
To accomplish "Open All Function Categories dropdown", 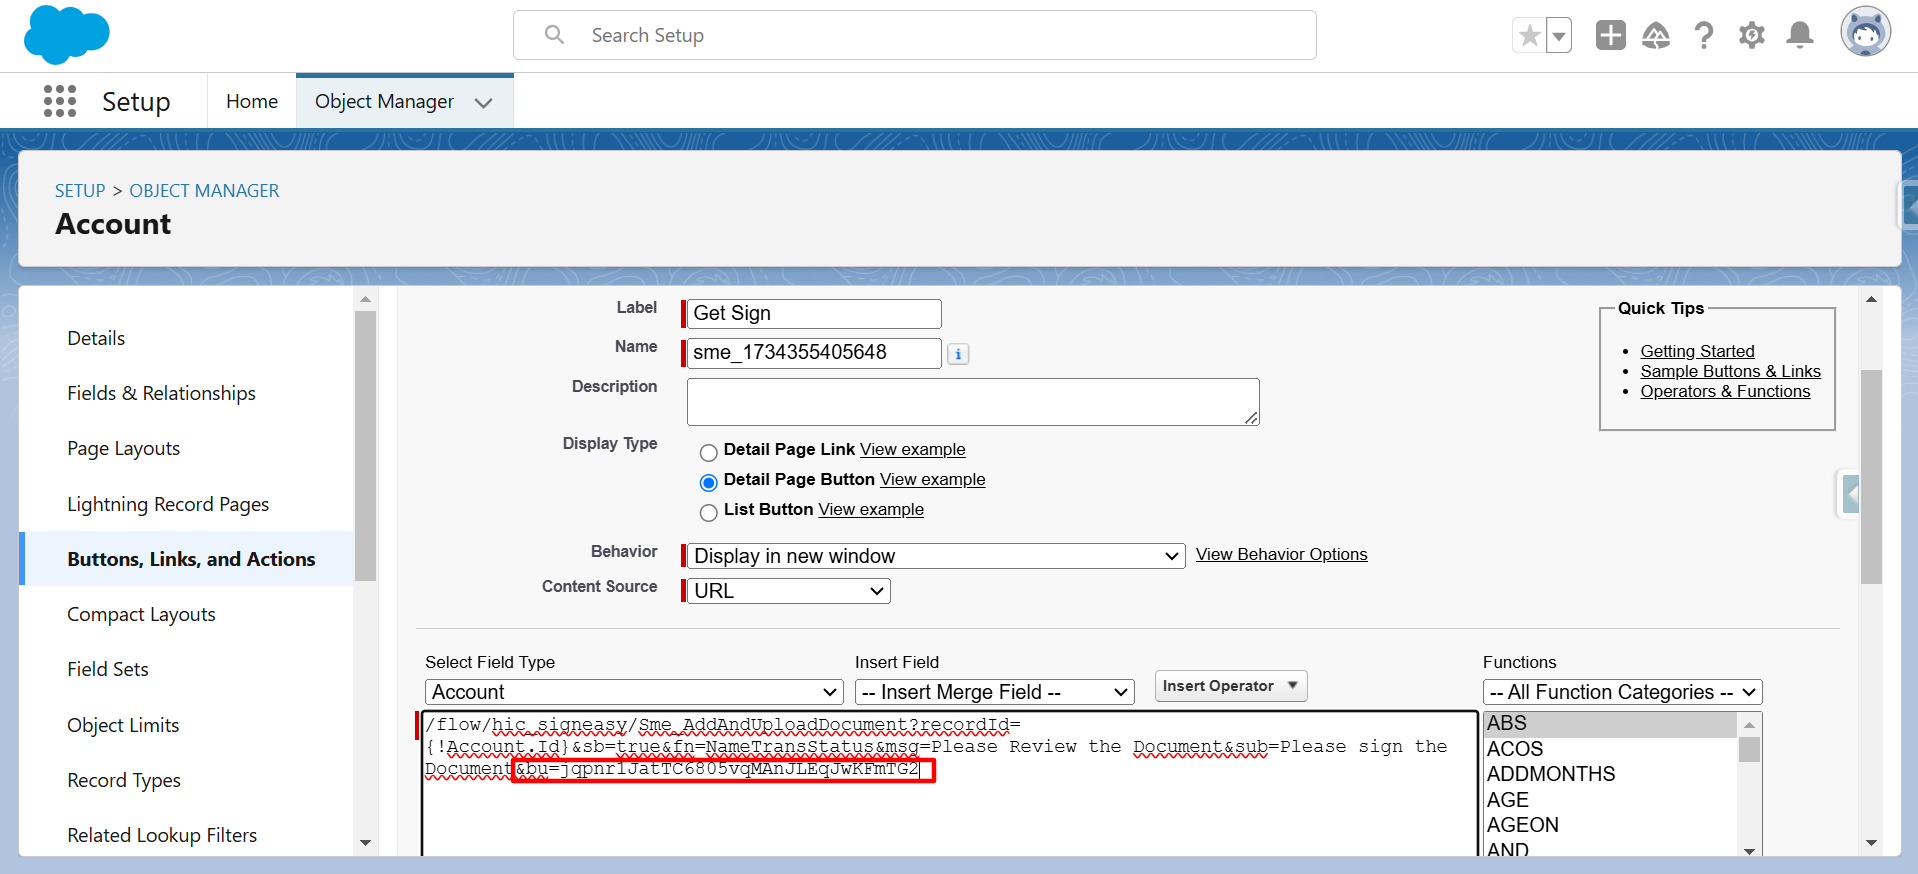I will click(1622, 692).
